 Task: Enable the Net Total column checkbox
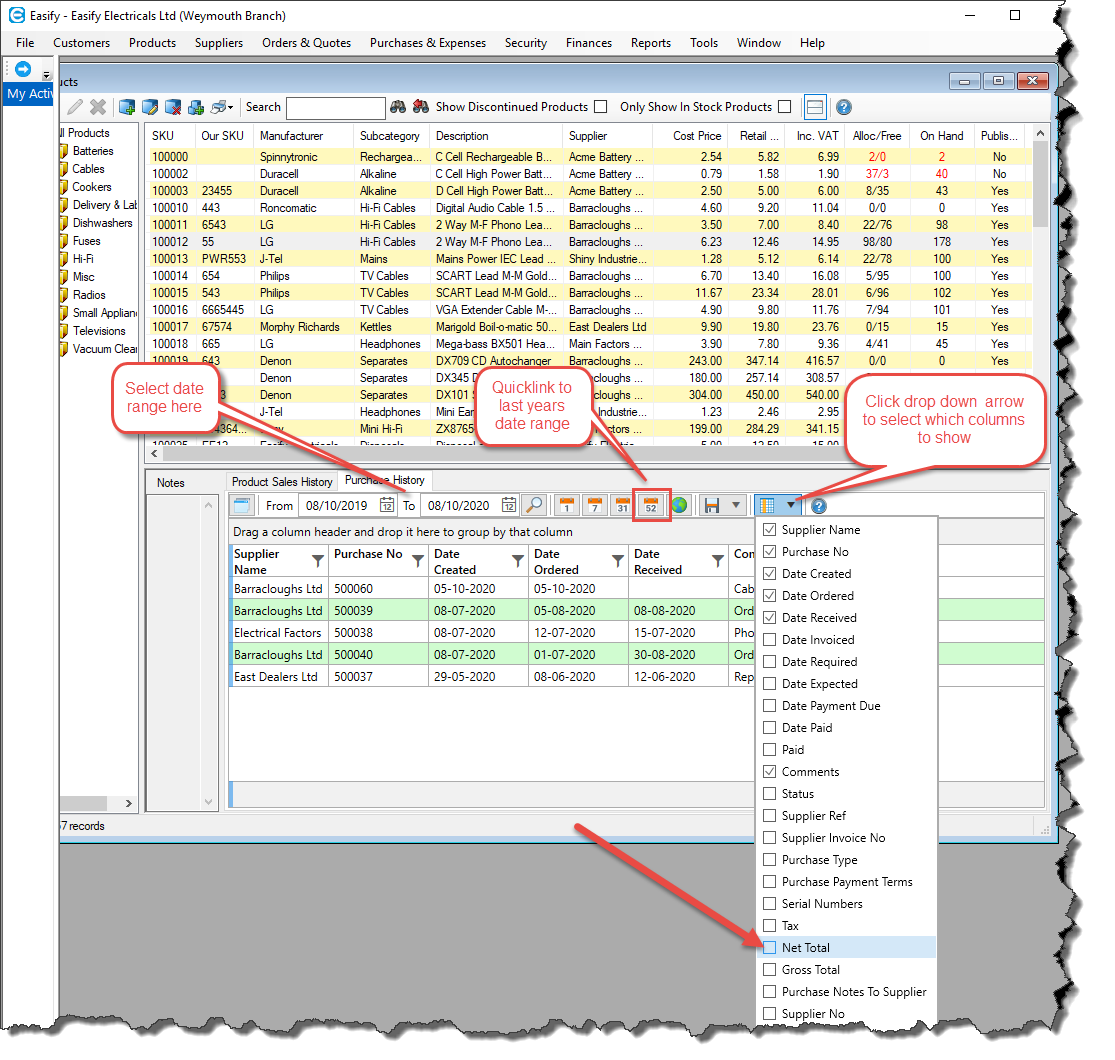coord(769,948)
